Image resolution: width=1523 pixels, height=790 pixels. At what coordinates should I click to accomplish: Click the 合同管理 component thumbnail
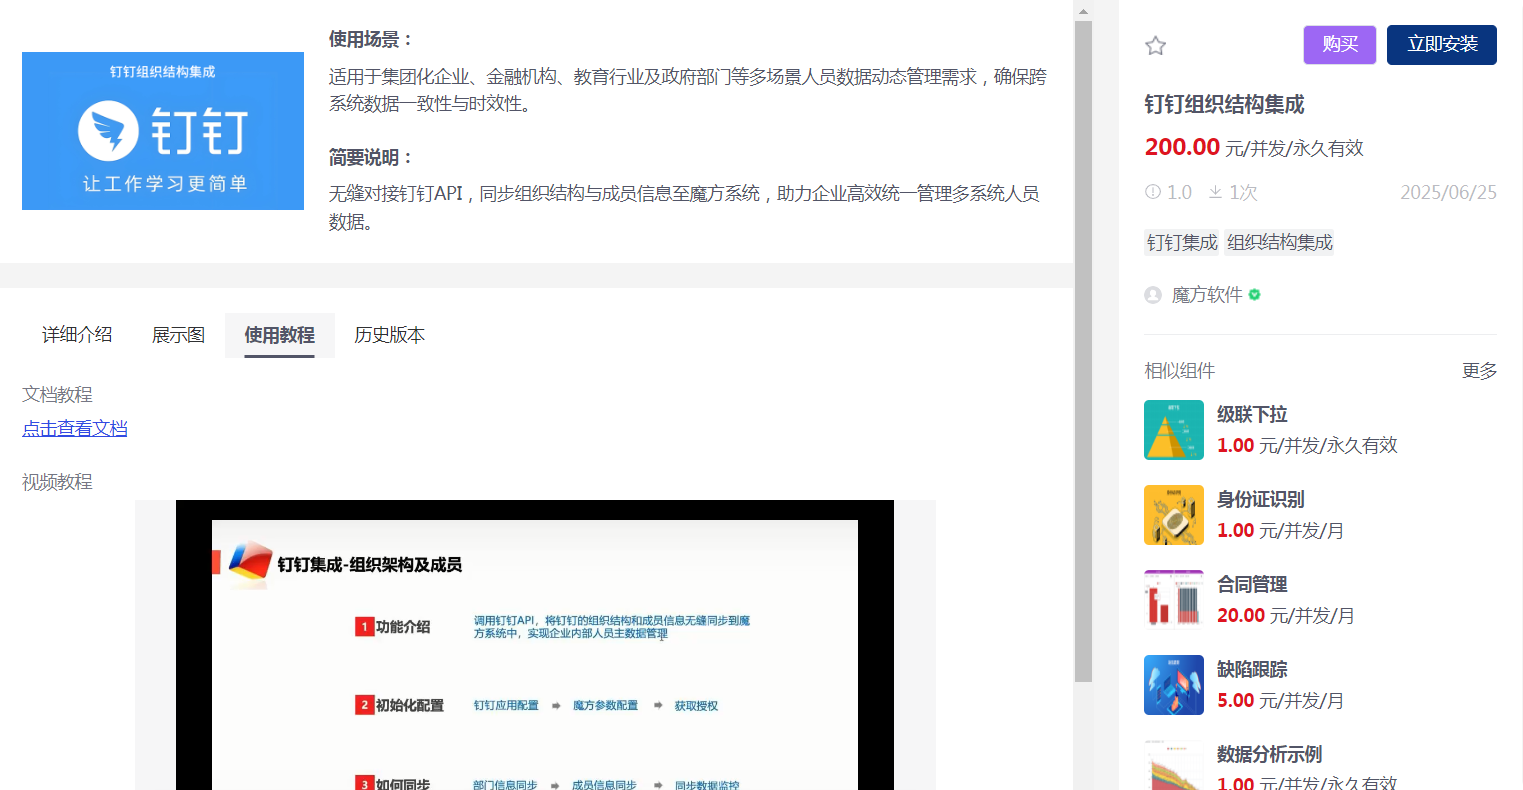[1174, 600]
